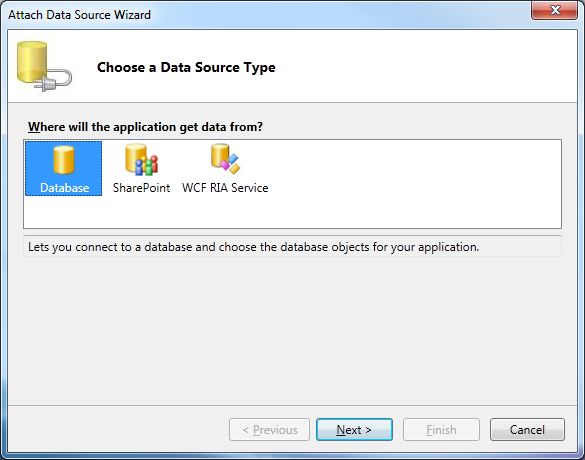Advance with the Next > button

pyautogui.click(x=354, y=429)
